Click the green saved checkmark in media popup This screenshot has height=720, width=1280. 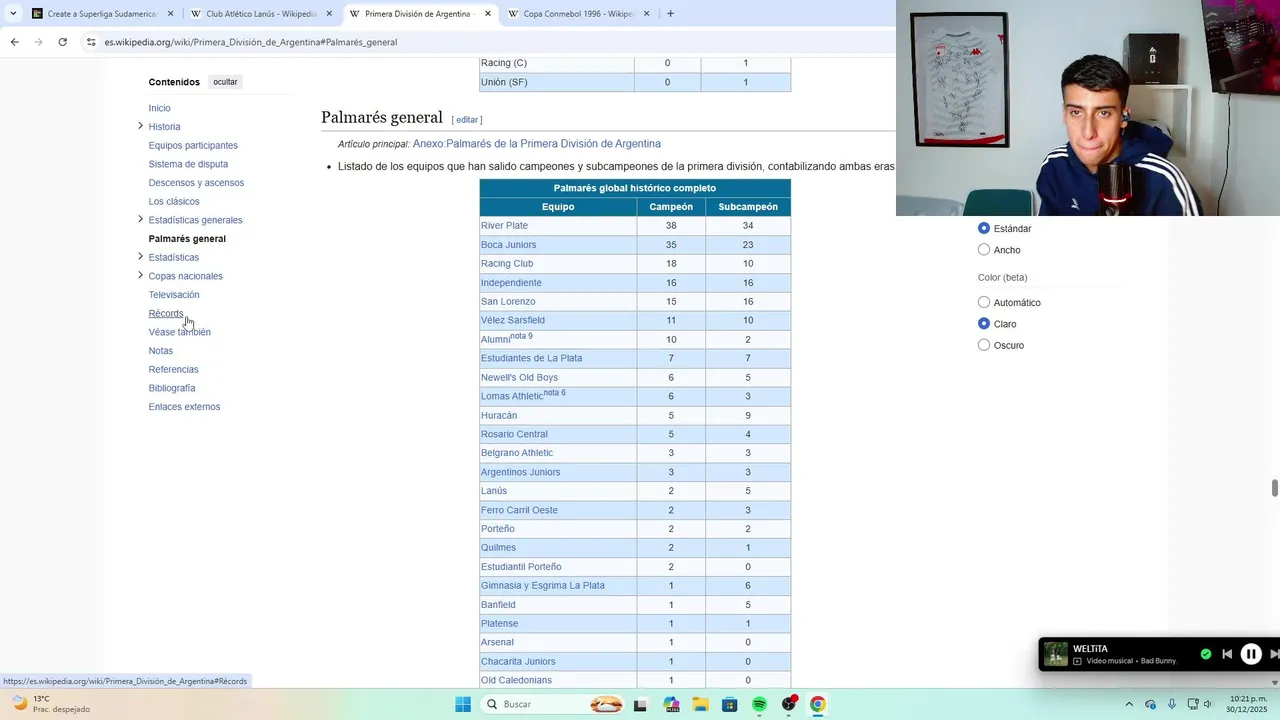point(1206,654)
